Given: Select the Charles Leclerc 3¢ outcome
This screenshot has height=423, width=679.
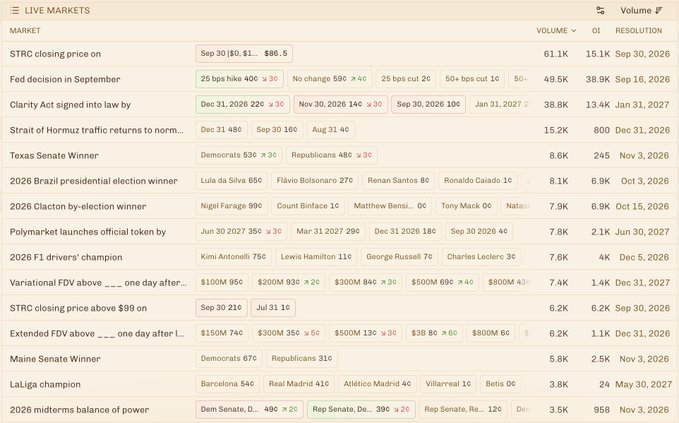Looking at the screenshot, I should (x=482, y=257).
